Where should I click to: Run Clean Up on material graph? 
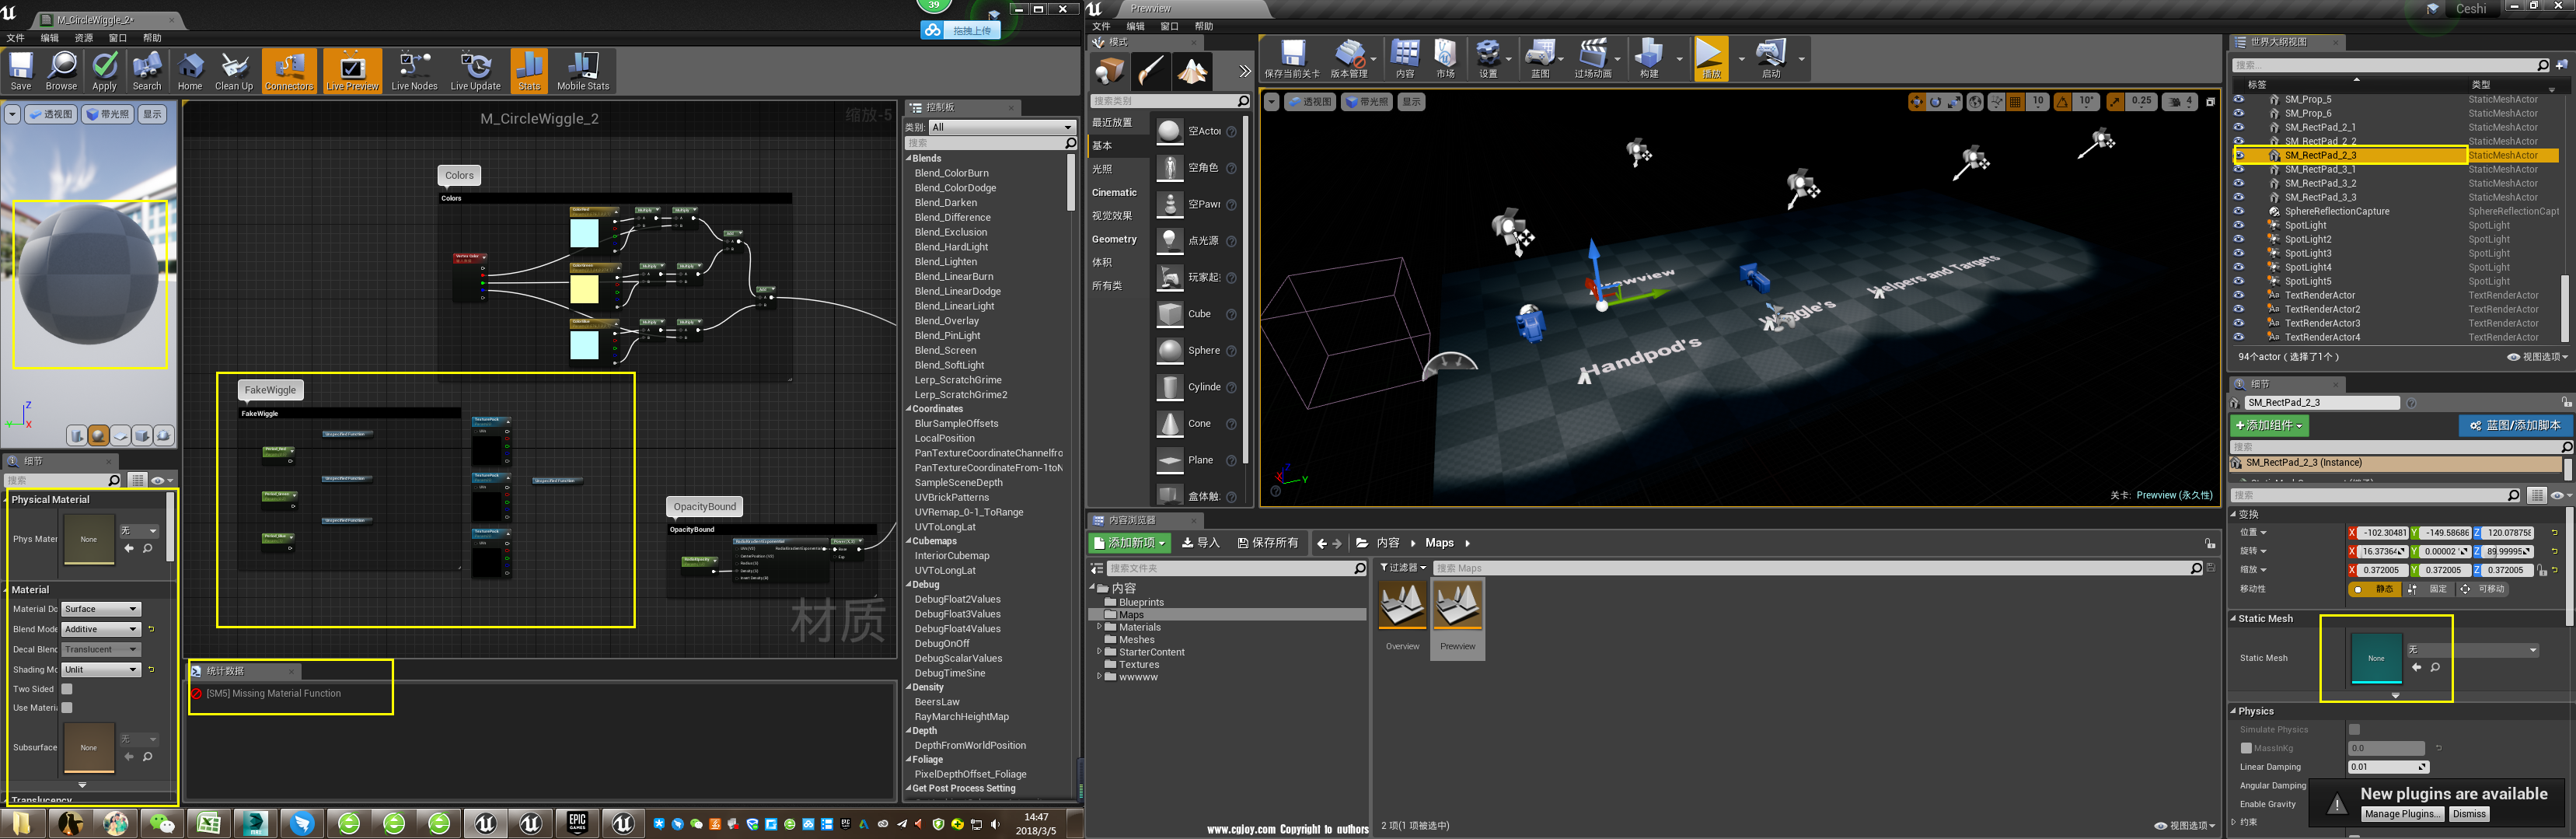coord(234,71)
